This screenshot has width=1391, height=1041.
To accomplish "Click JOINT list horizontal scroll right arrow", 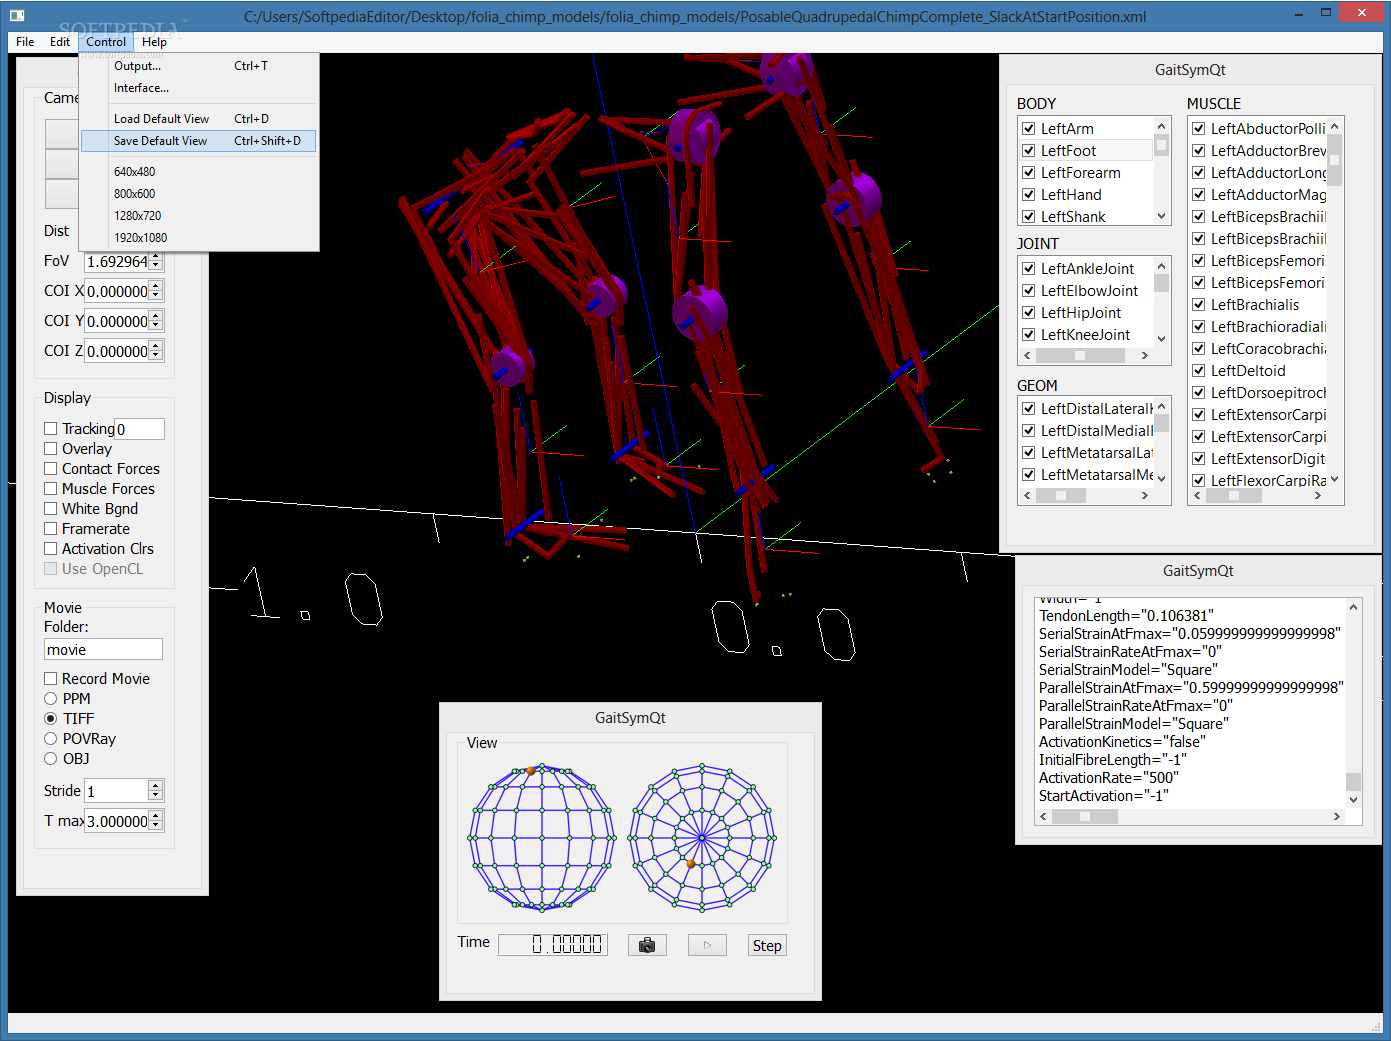I will (1145, 355).
